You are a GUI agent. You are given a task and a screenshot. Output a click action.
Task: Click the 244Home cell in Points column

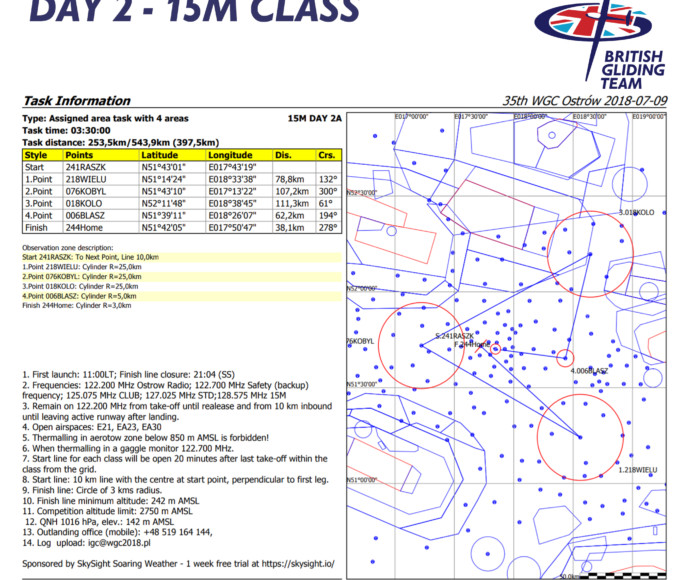click(85, 227)
